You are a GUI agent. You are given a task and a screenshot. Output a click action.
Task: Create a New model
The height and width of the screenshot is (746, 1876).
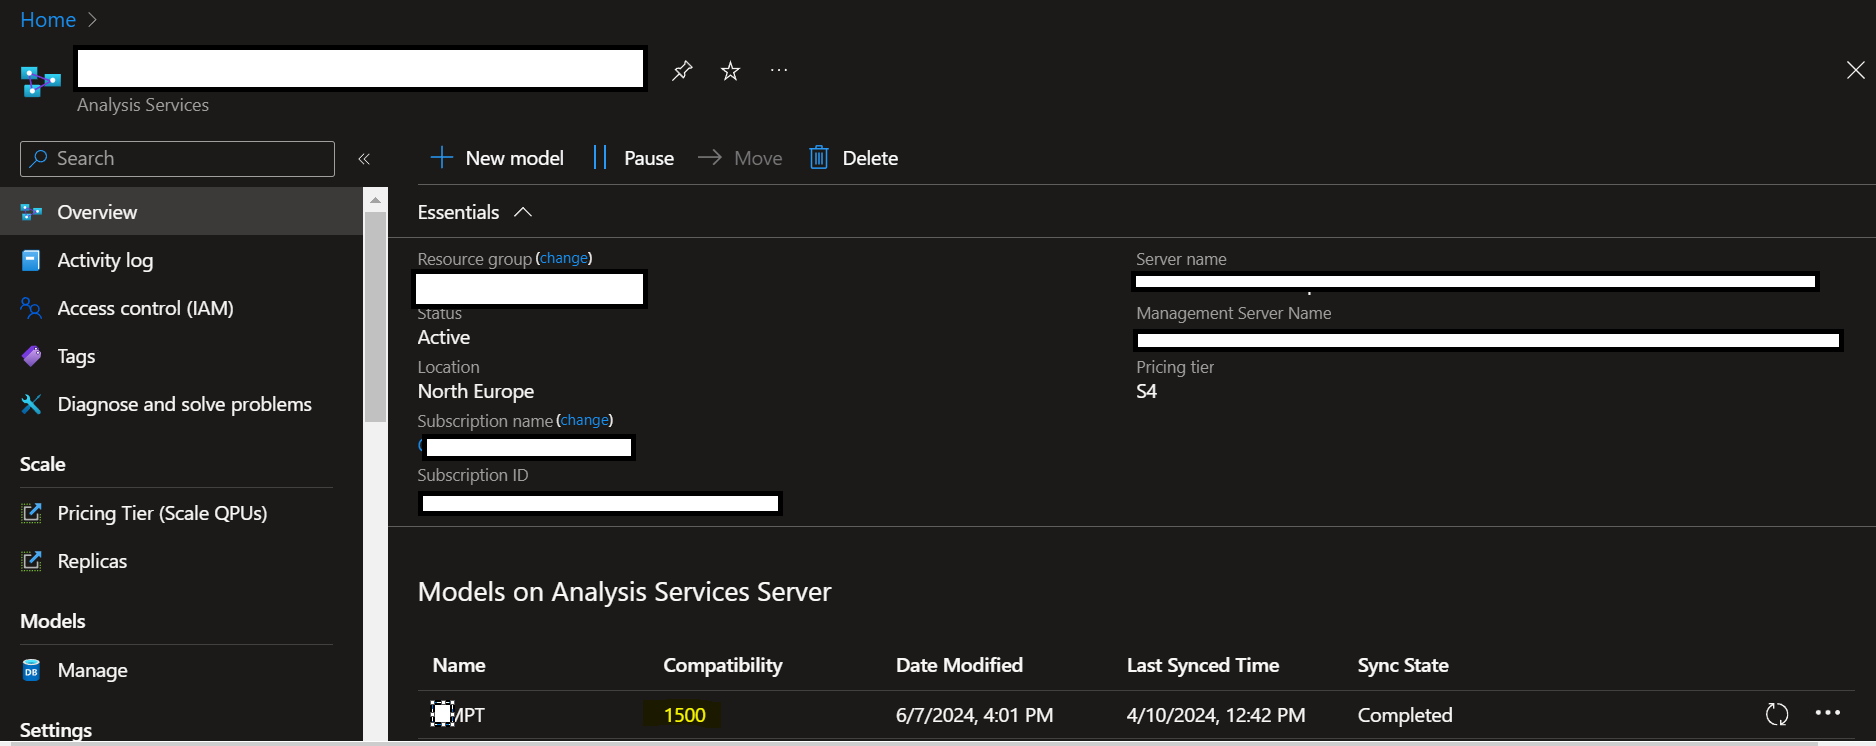(x=497, y=158)
